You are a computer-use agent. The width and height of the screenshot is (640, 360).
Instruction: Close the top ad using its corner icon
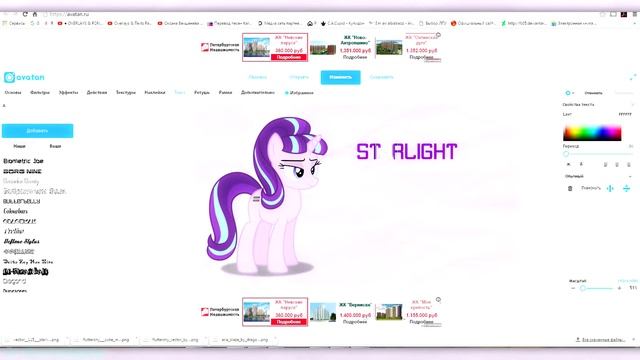tap(438, 35)
